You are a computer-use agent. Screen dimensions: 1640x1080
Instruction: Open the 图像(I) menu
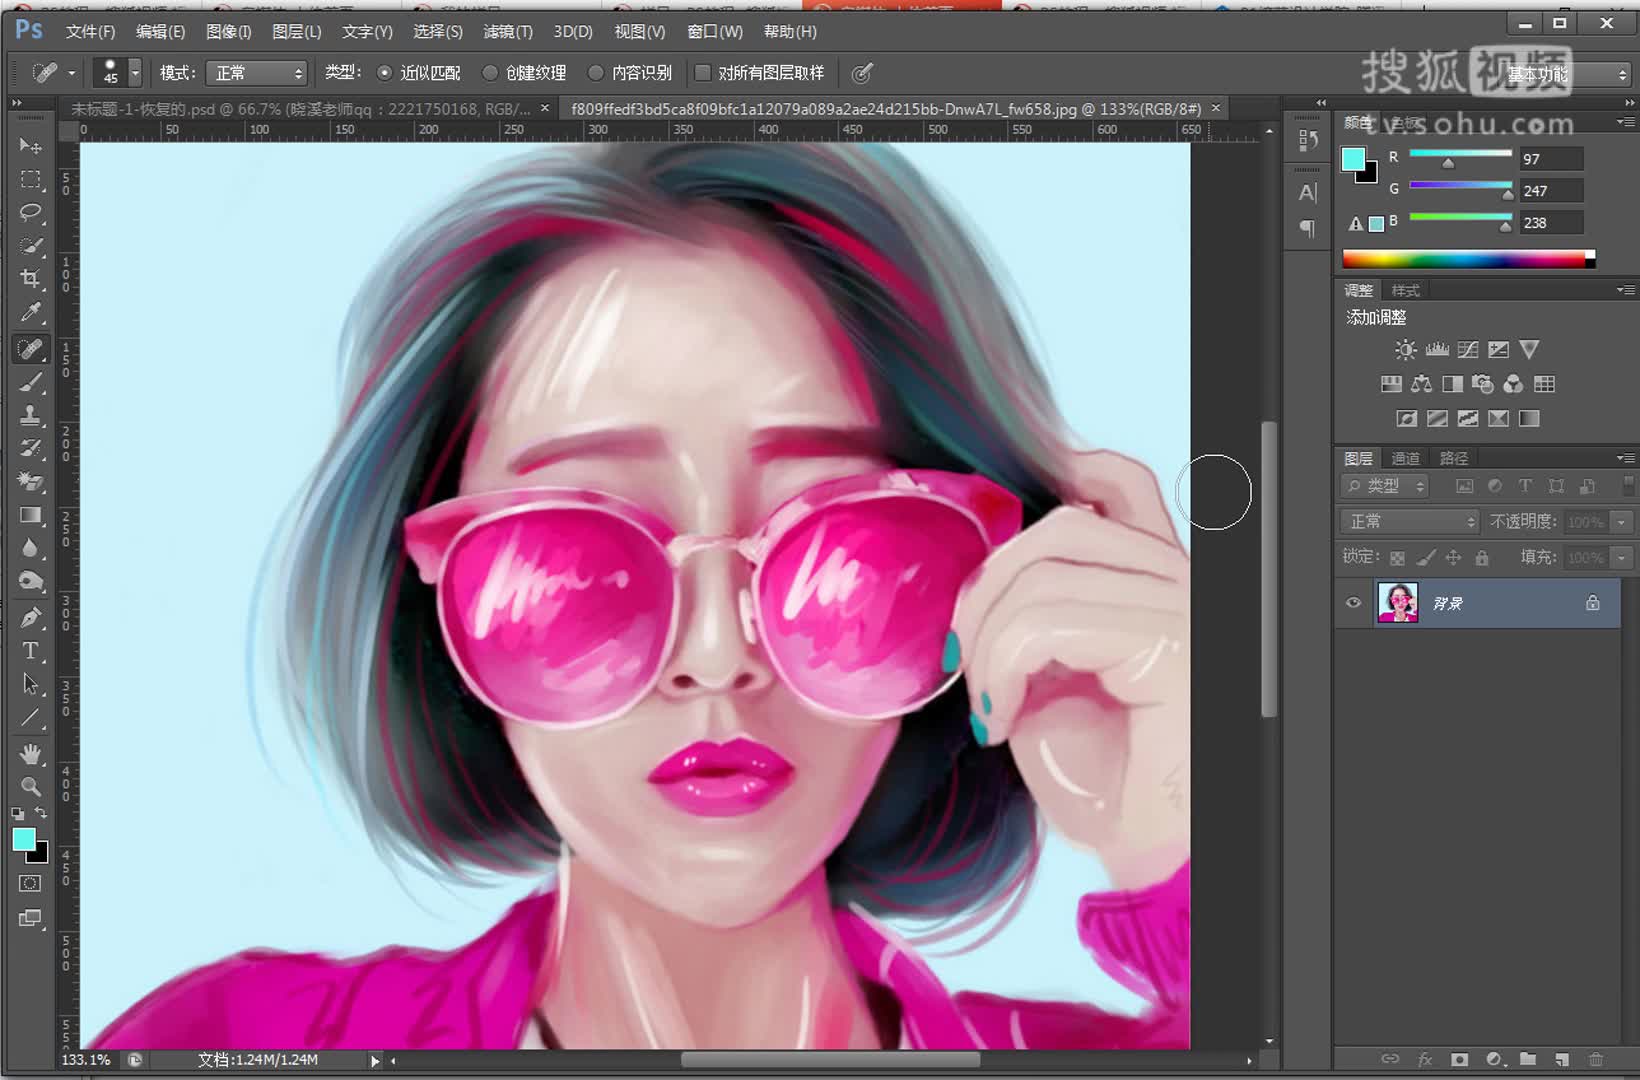[228, 32]
